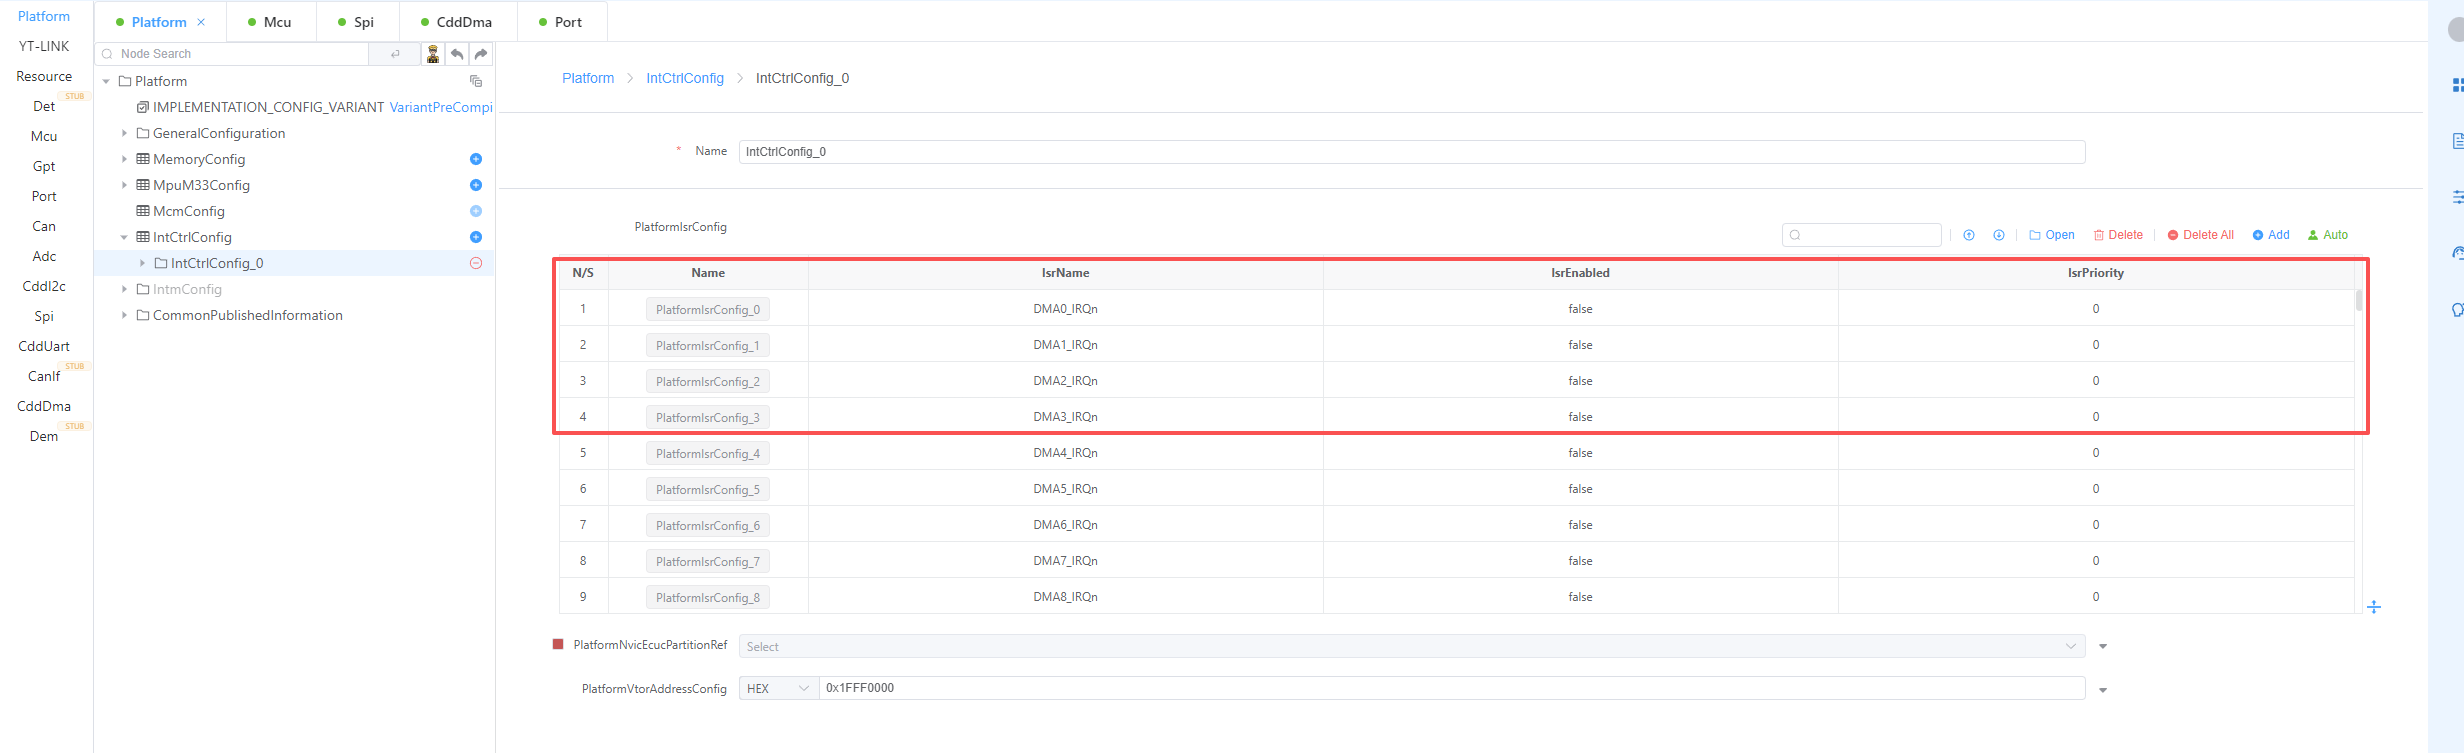The width and height of the screenshot is (2464, 753).
Task: Open the Adc module in sidebar
Action: (44, 256)
